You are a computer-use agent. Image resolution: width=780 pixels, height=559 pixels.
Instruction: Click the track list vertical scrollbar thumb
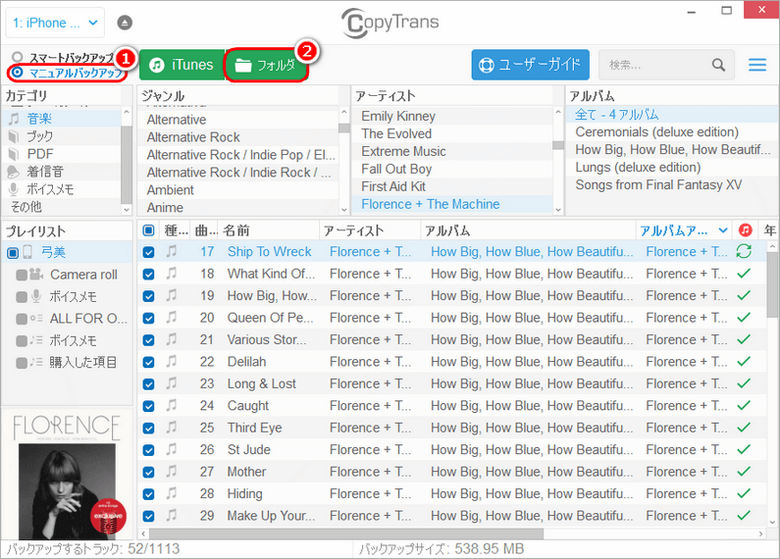click(x=772, y=284)
